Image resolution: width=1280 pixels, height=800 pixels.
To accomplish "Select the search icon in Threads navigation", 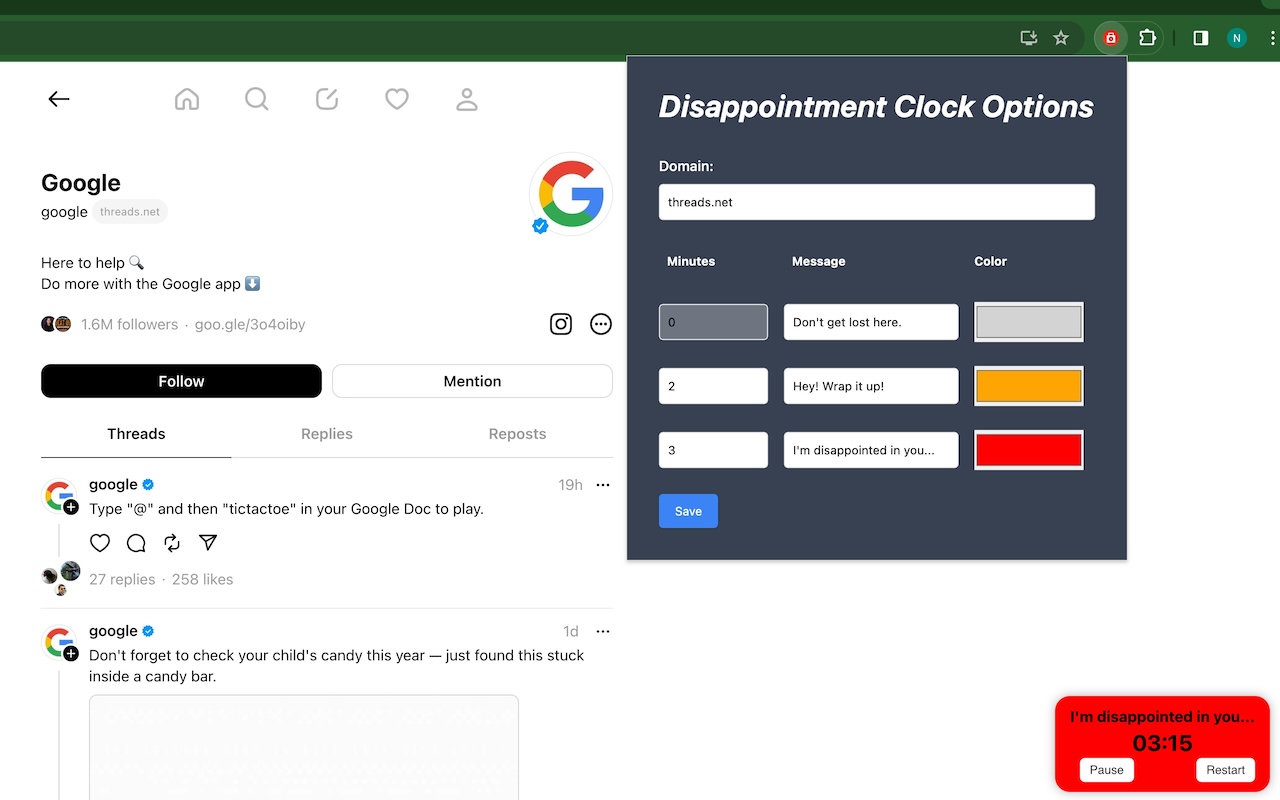I will (256, 98).
